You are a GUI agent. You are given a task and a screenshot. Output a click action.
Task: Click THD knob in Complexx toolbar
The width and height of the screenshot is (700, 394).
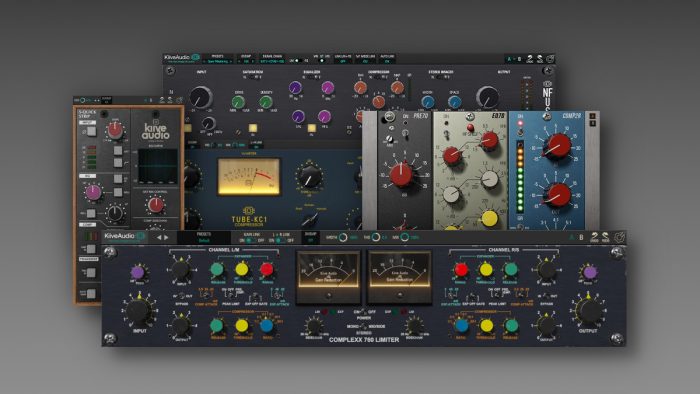pos(375,237)
